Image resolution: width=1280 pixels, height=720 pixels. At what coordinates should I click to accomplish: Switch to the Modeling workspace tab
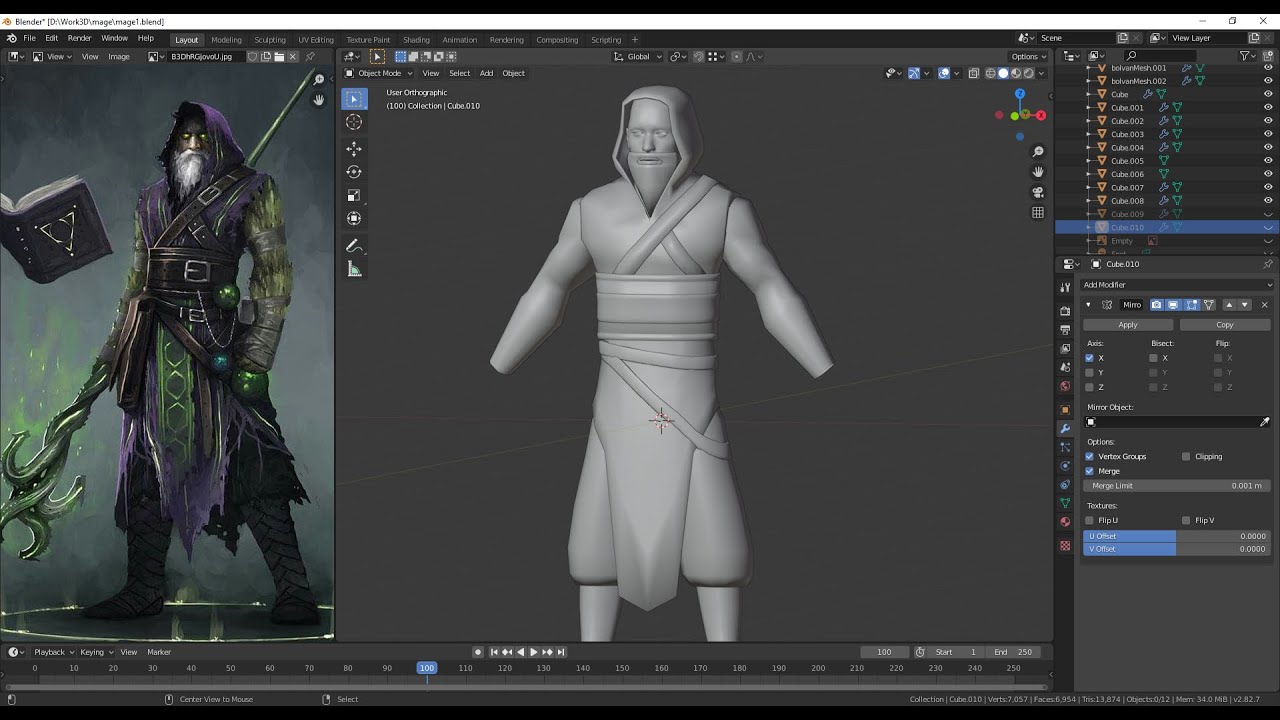(x=226, y=40)
